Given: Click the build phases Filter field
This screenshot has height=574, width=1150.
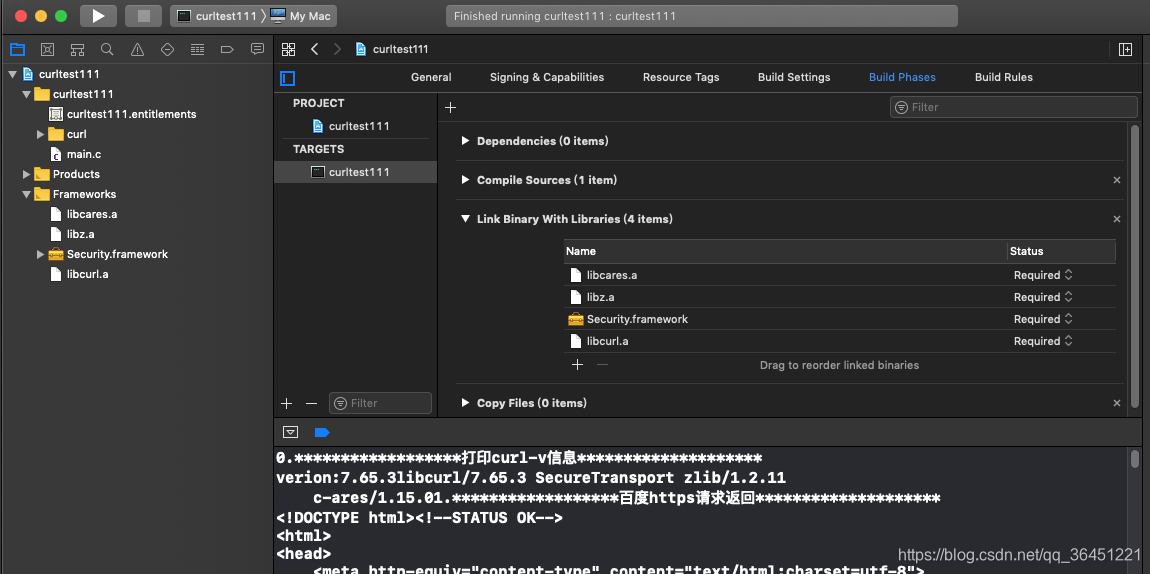Looking at the screenshot, I should pos(1014,107).
